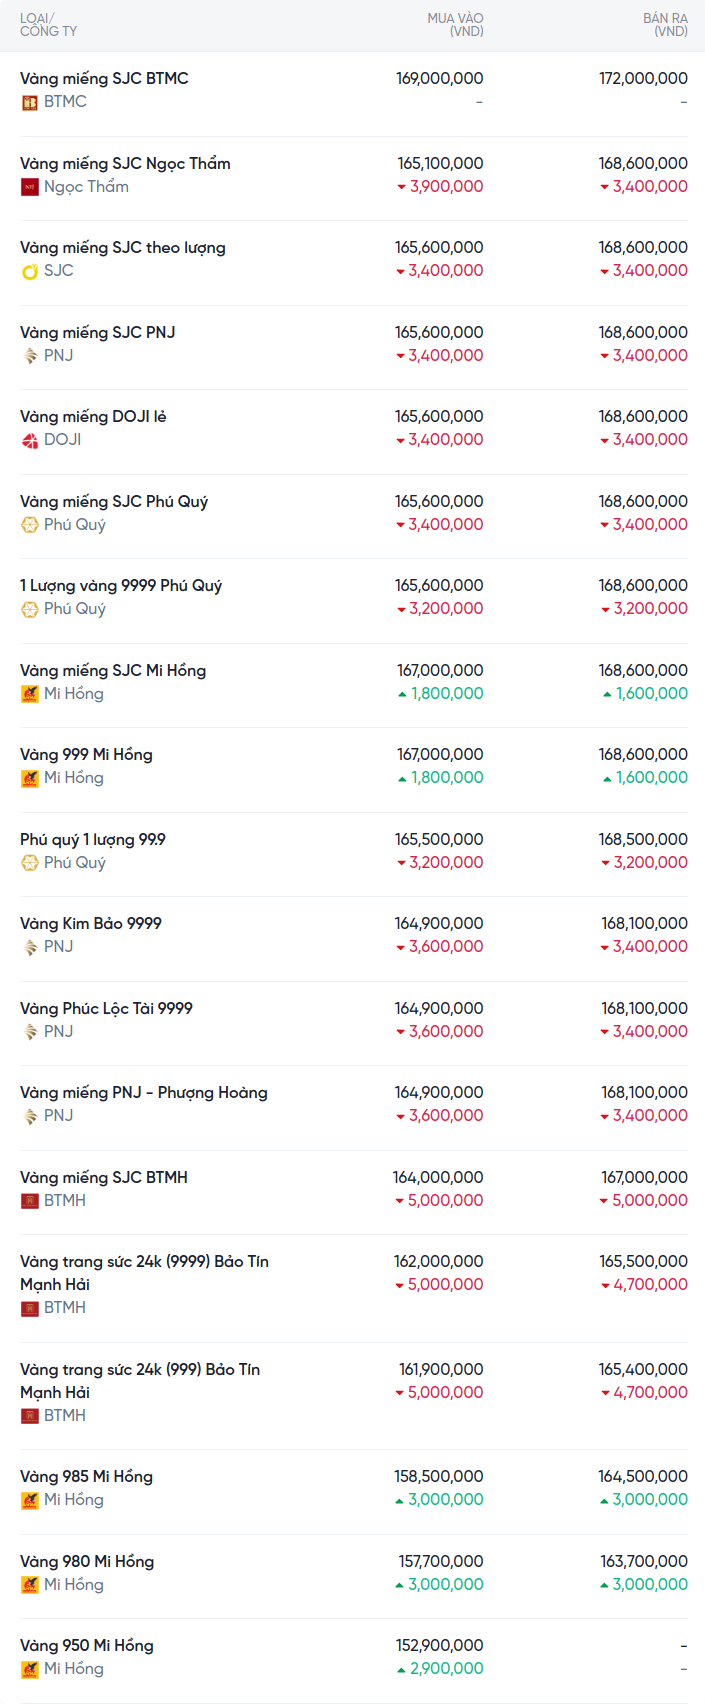This screenshot has height=1704, width=705.
Task: Open 1 Lượng vàng 9999 Phú Quý entry
Action: tap(121, 585)
